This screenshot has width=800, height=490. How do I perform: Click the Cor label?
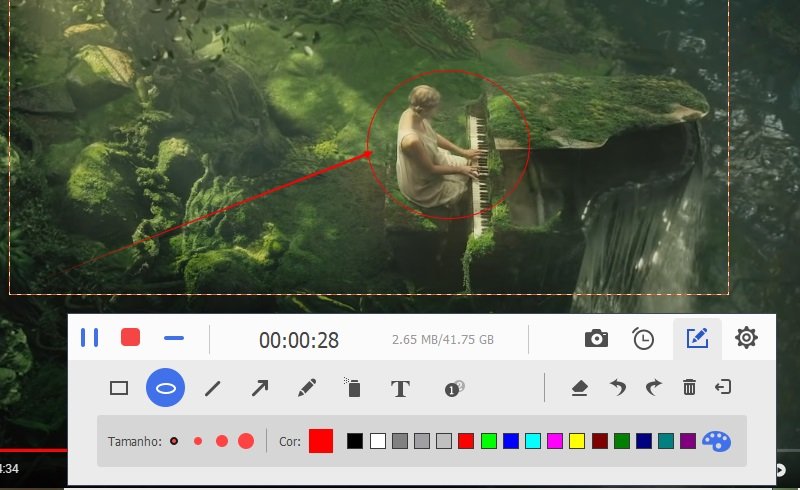pyautogui.click(x=290, y=442)
